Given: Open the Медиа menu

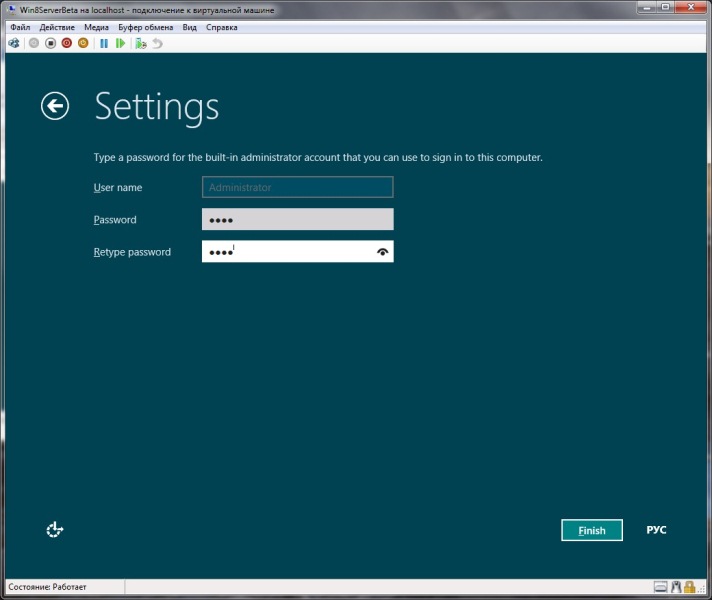Looking at the screenshot, I should [x=97, y=28].
